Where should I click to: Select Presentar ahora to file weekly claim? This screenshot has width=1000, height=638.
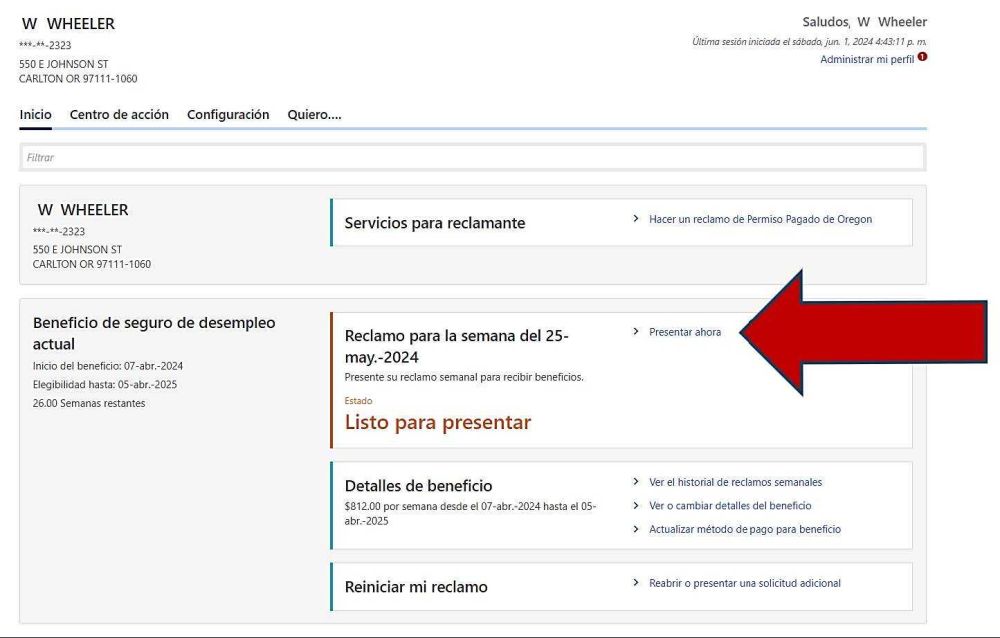pyautogui.click(x=685, y=332)
